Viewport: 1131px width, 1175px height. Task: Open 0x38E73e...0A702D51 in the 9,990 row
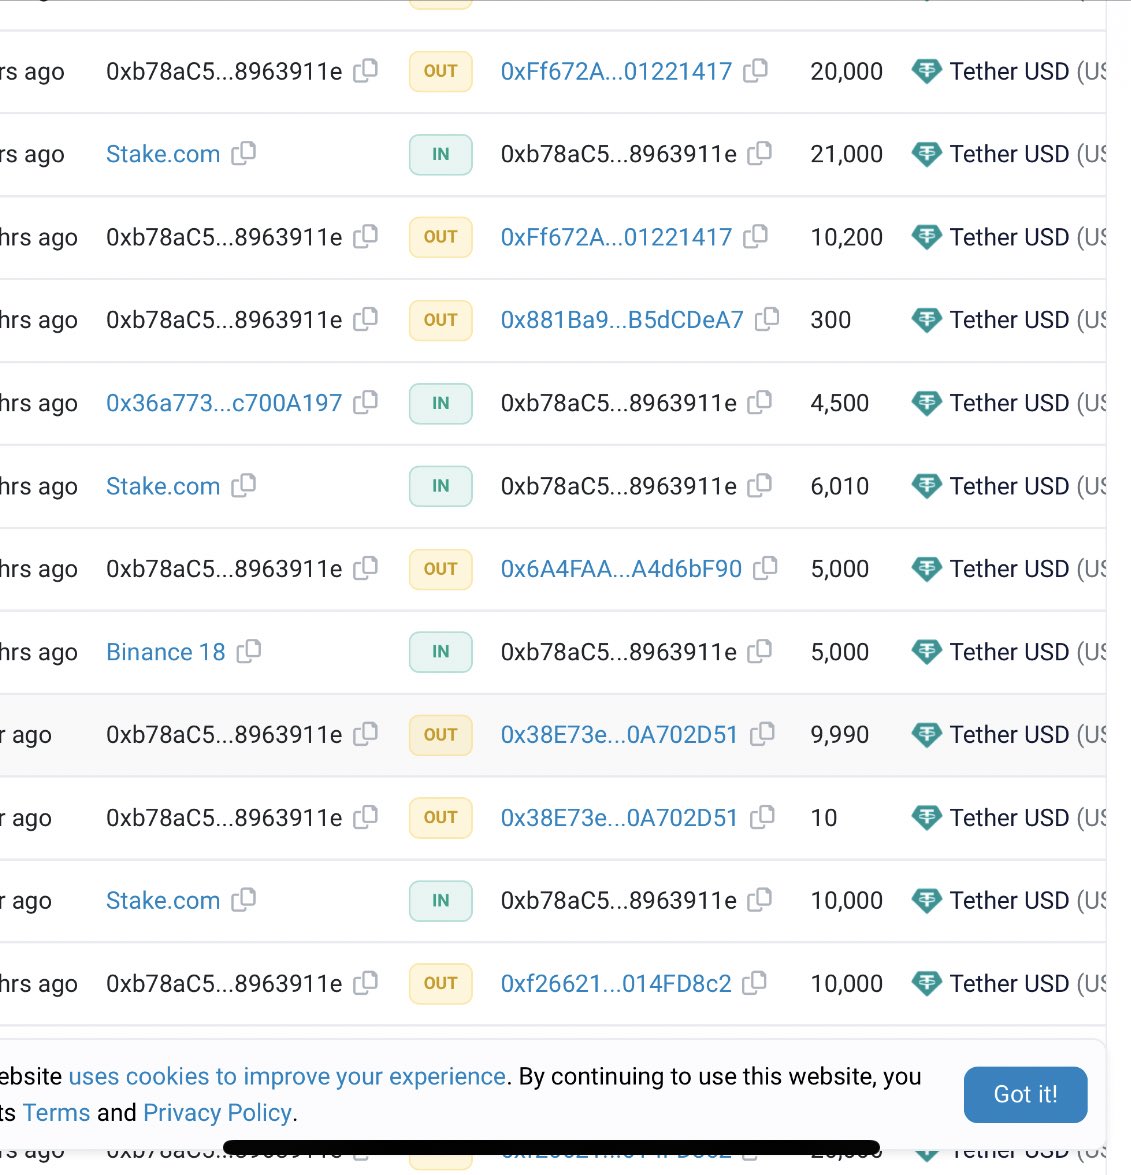click(620, 735)
